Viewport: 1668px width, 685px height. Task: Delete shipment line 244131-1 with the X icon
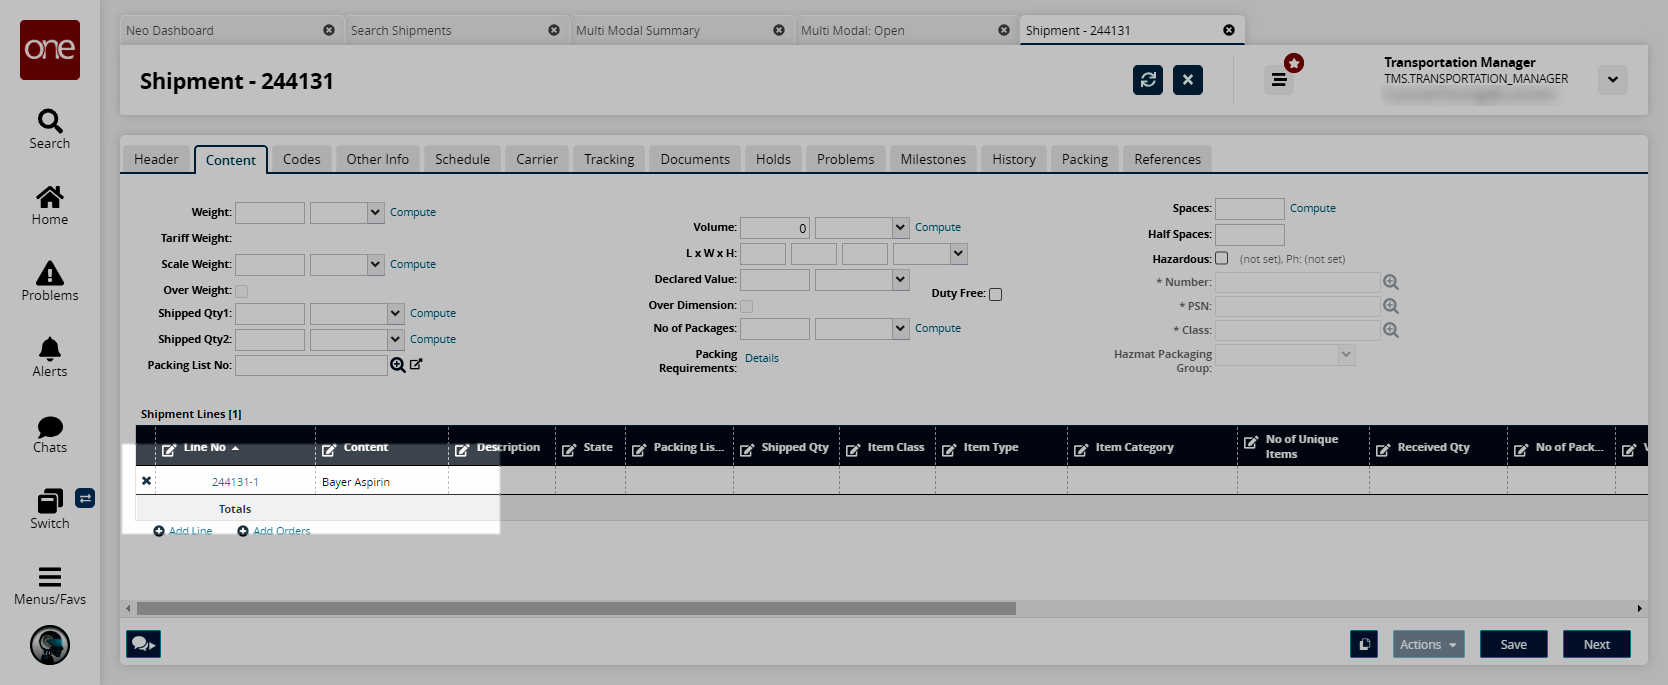pos(147,481)
